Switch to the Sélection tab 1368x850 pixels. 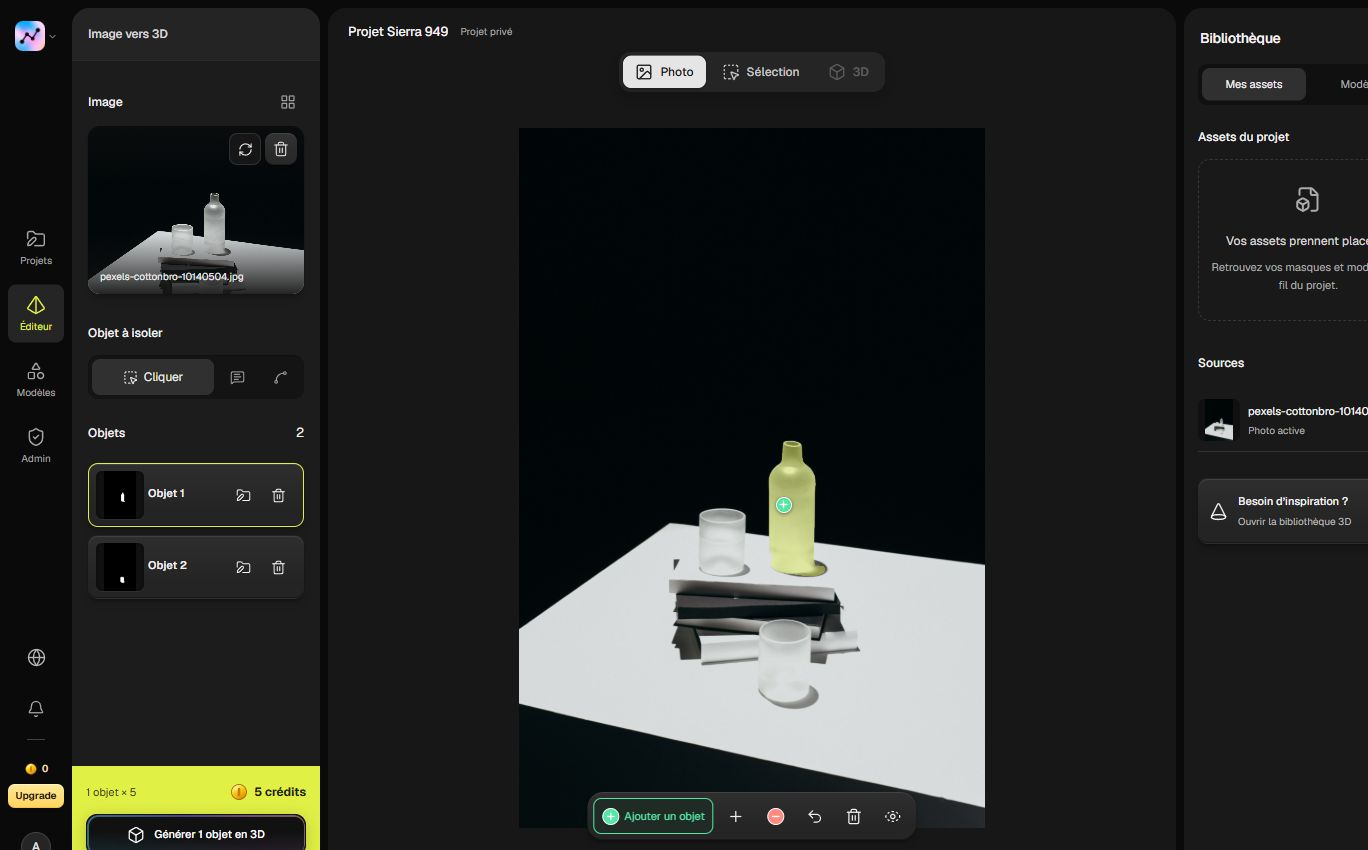point(761,72)
